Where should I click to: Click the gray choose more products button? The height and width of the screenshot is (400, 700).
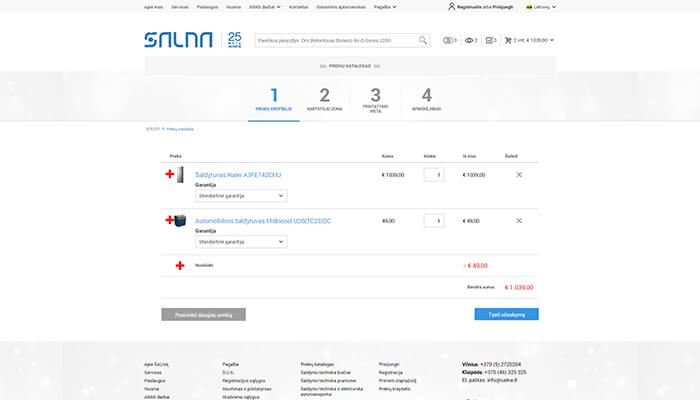(x=204, y=315)
